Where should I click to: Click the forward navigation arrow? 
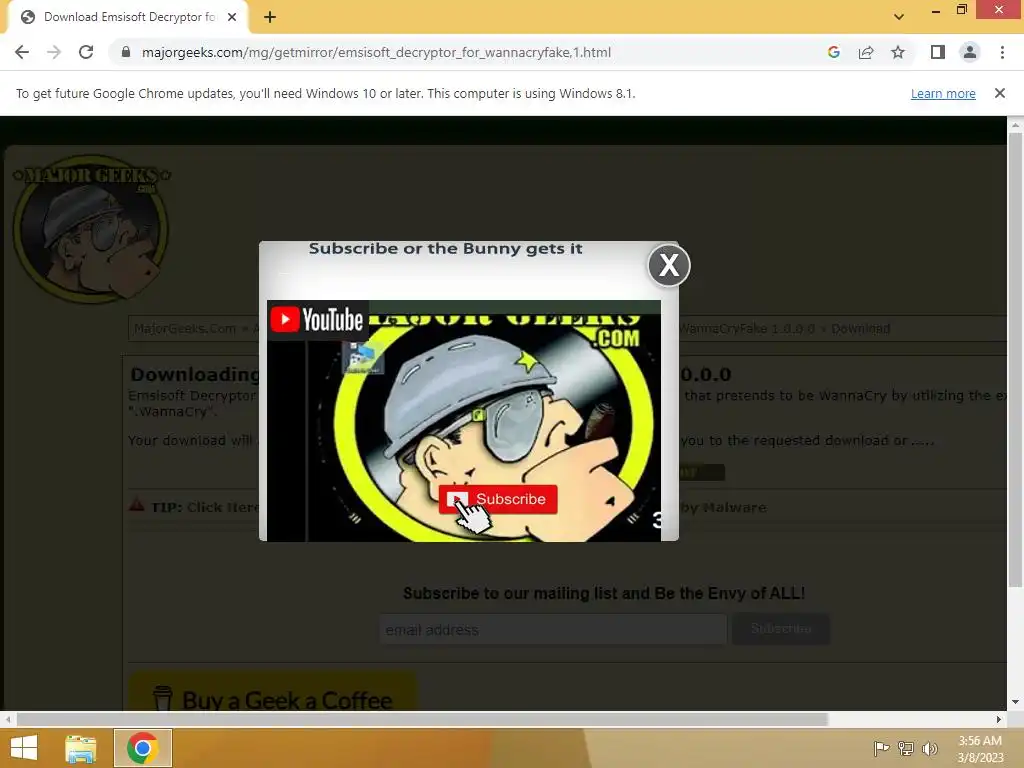pyautogui.click(x=54, y=52)
